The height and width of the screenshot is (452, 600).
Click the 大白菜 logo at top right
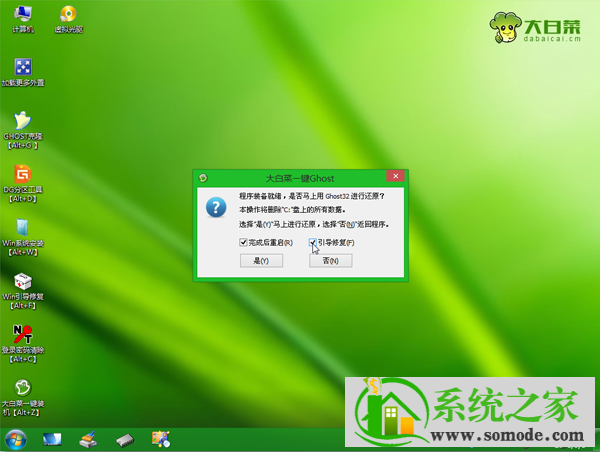pyautogui.click(x=535, y=27)
